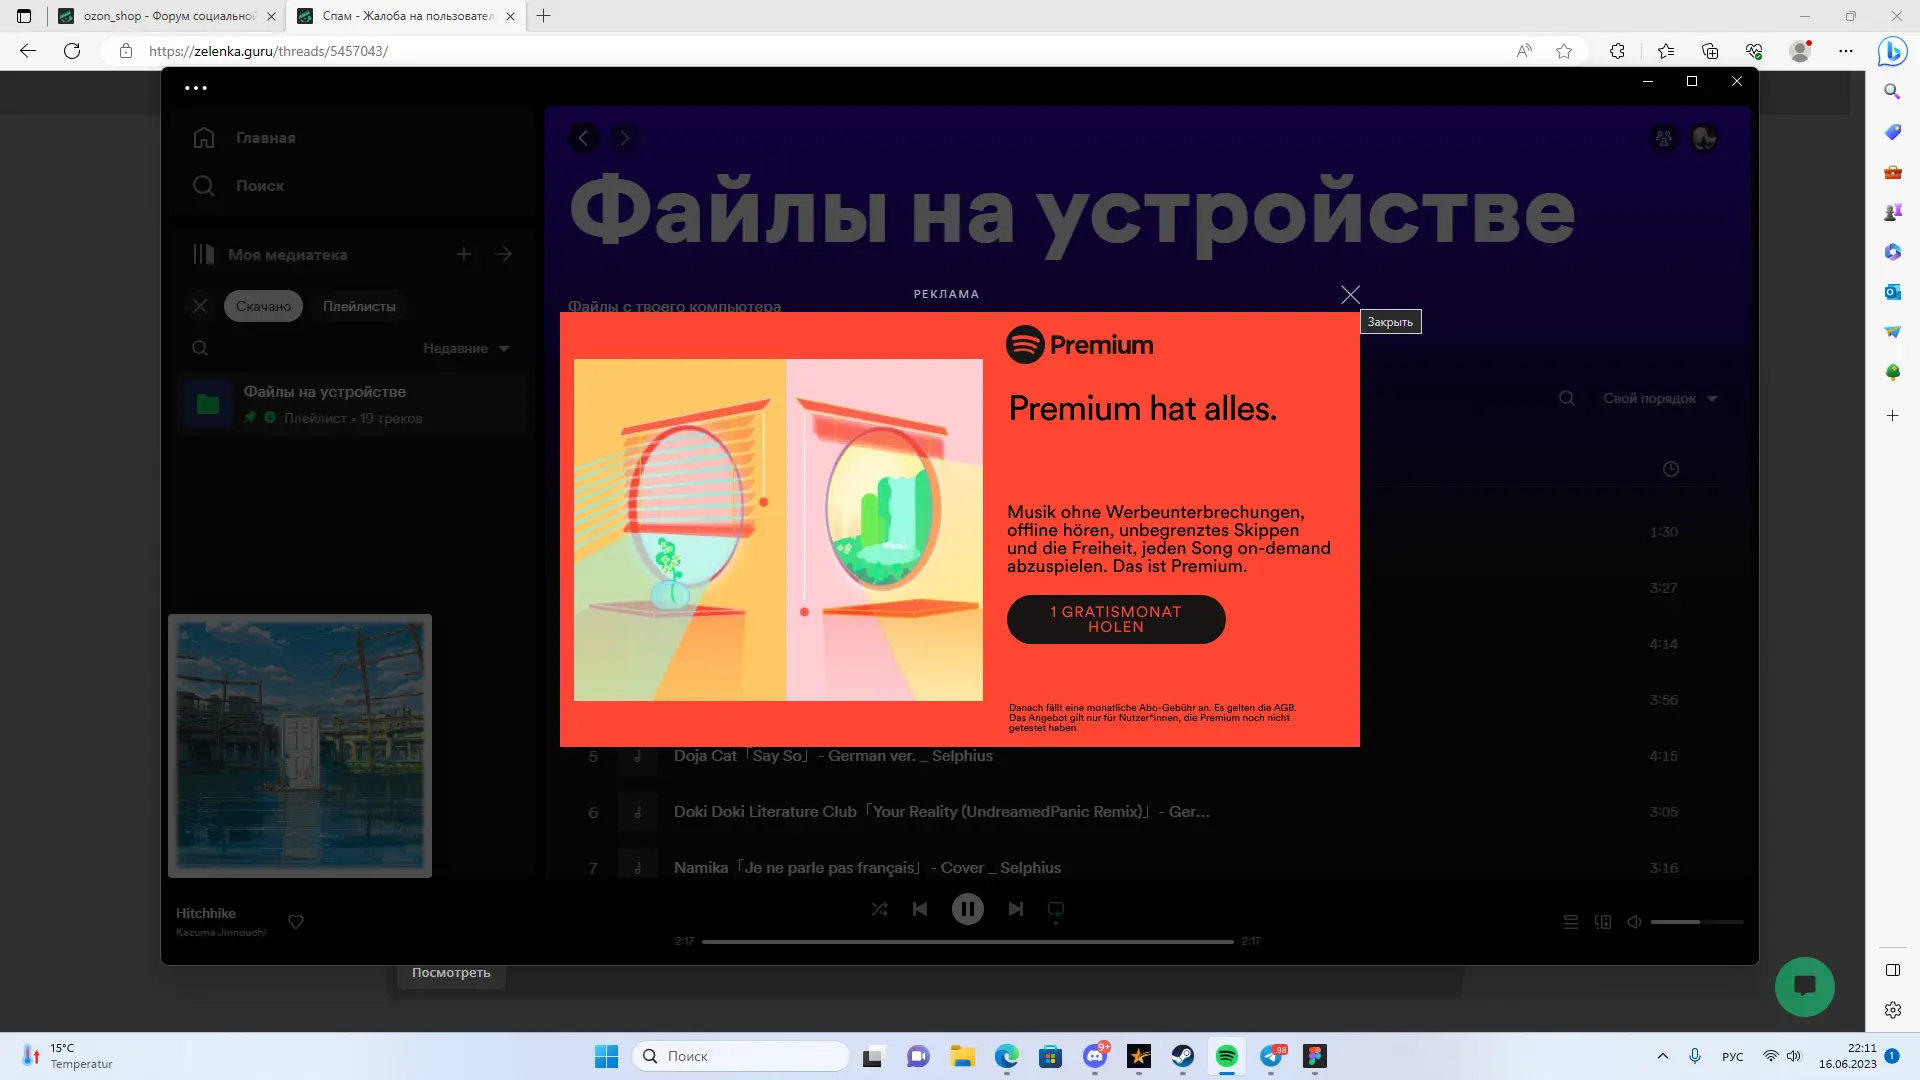Skip to the next track

click(x=1015, y=909)
